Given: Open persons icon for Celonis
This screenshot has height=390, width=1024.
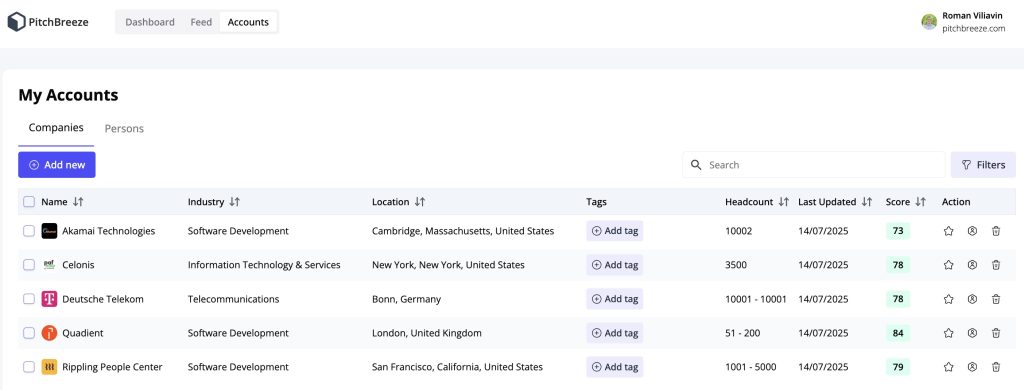Looking at the screenshot, I should pyautogui.click(x=972, y=265).
